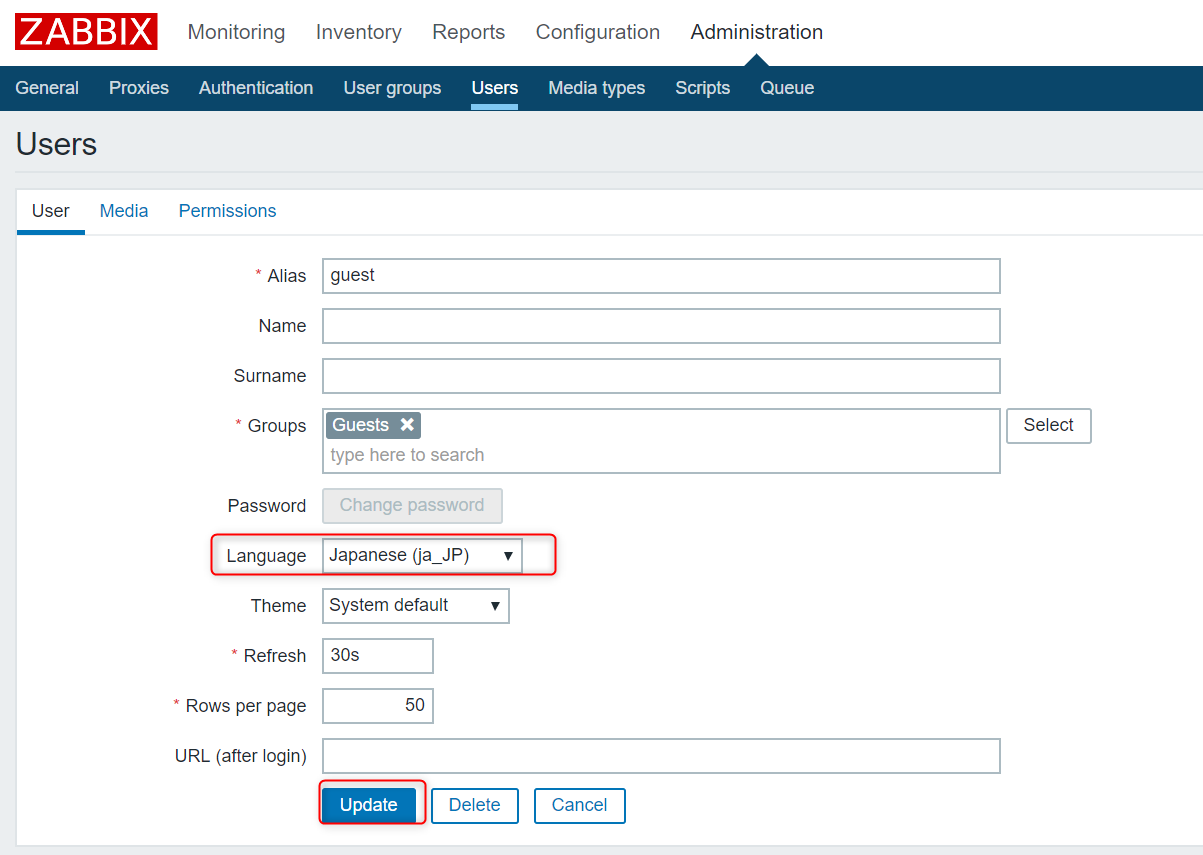Go to User groups submenu
This screenshot has width=1203, height=855.
(392, 88)
